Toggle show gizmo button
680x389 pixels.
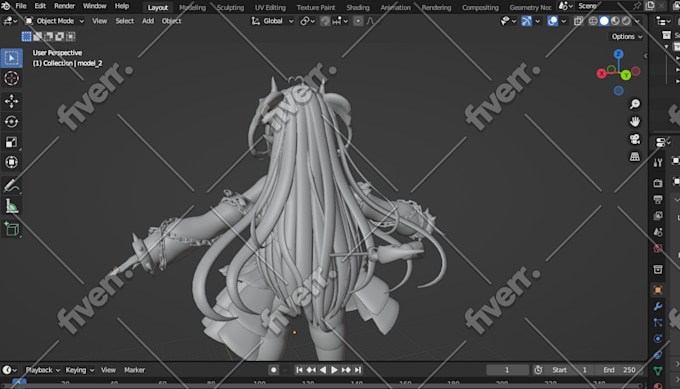pyautogui.click(x=526, y=21)
